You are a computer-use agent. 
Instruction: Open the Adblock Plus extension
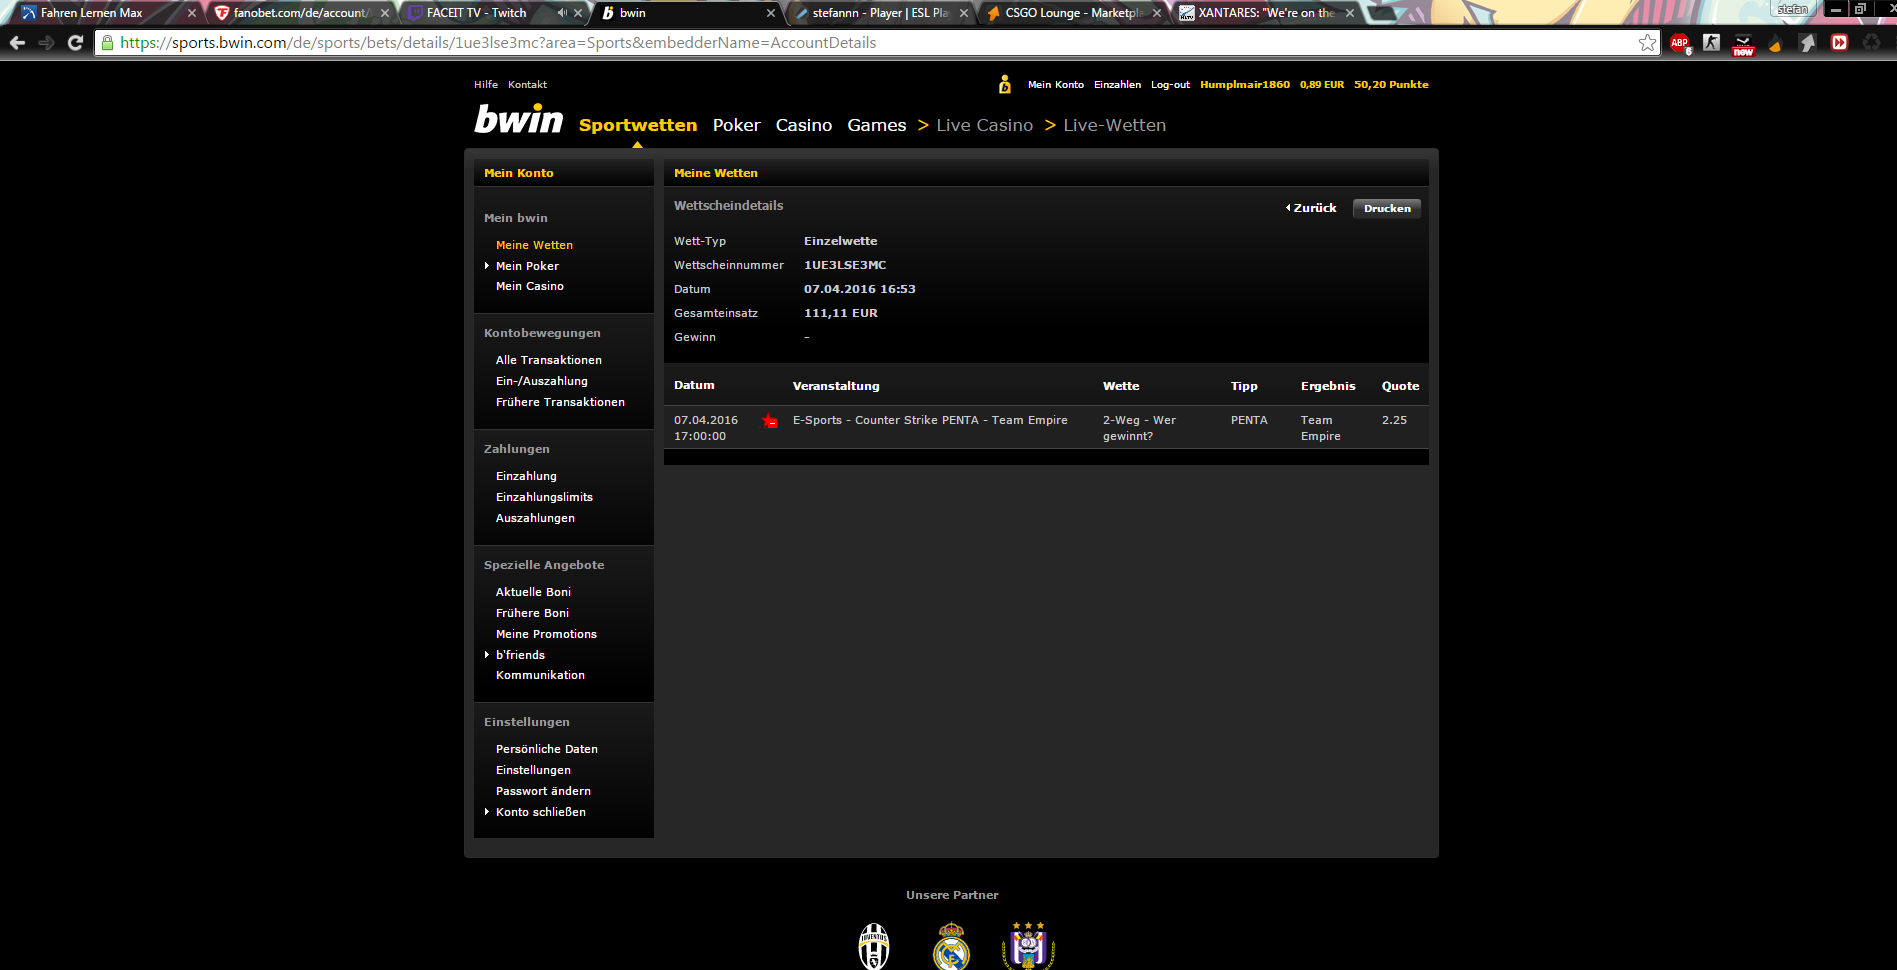pos(1680,43)
